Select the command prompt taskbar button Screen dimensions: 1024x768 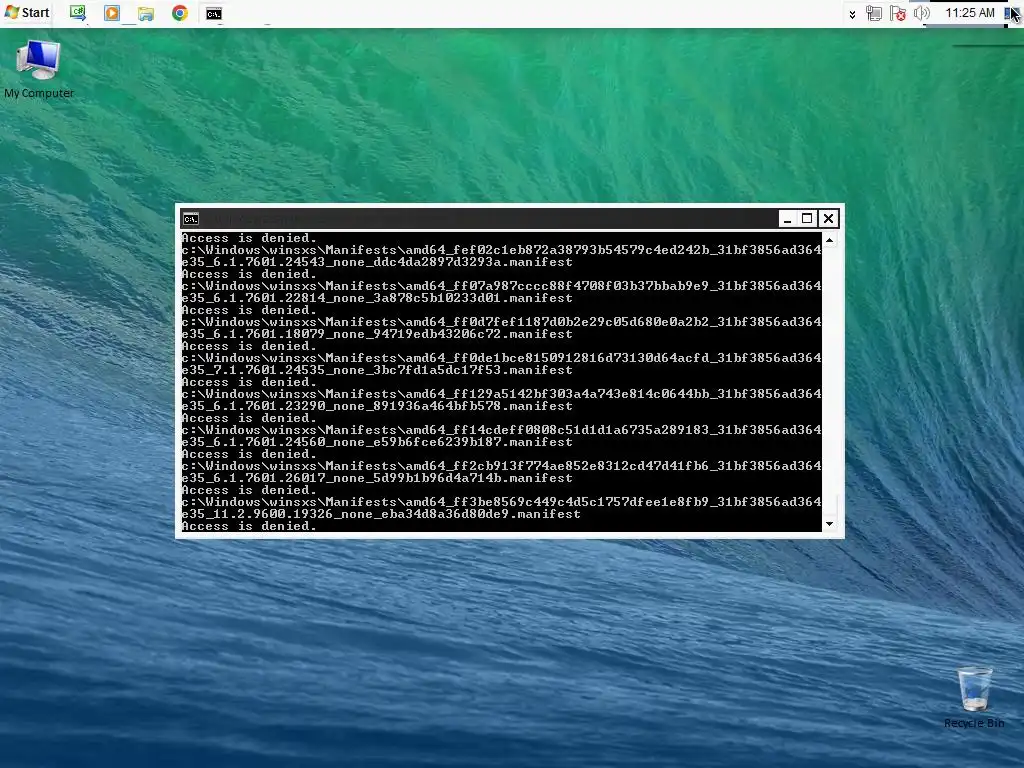[214, 13]
